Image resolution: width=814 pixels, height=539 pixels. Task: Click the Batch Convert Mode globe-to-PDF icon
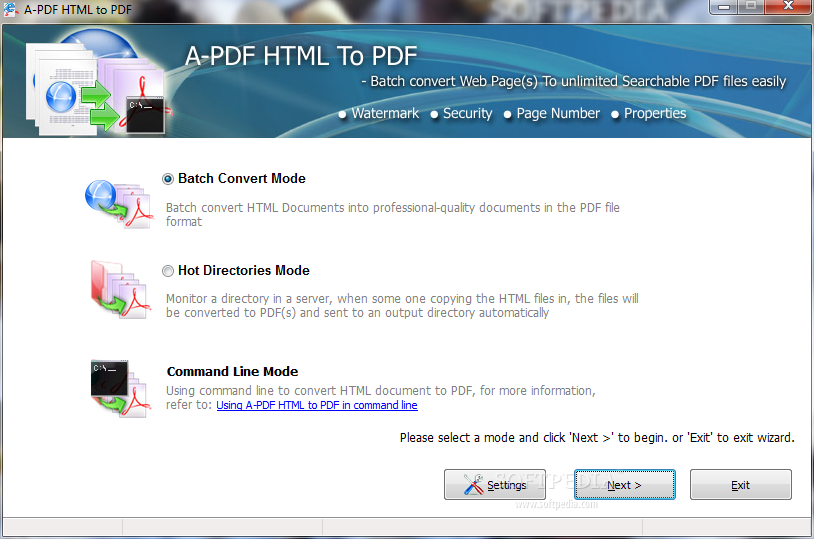(119, 204)
